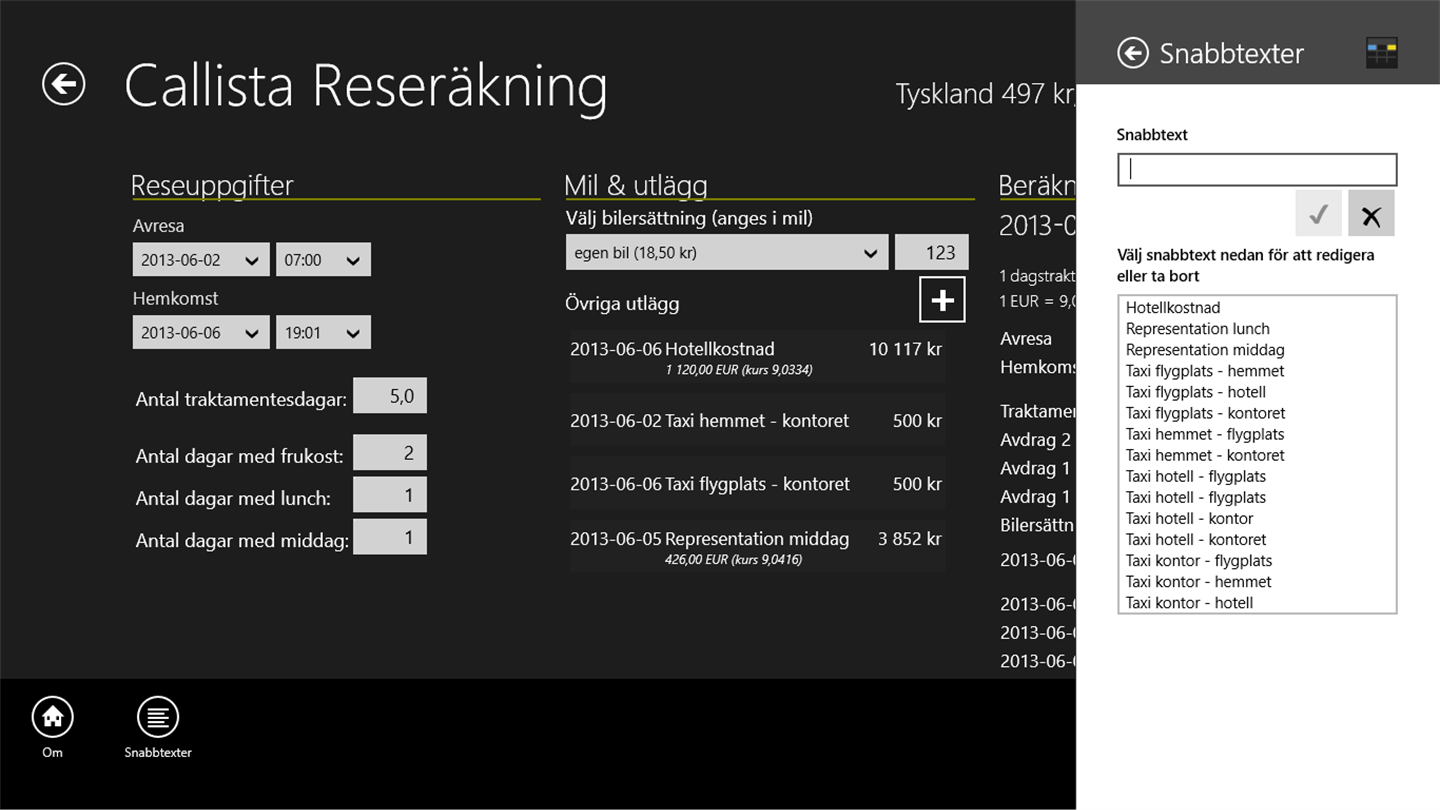Screen dimensions: 1440x810
Task: Select the Representation middag 3 852 kr expense
Action: click(757, 547)
